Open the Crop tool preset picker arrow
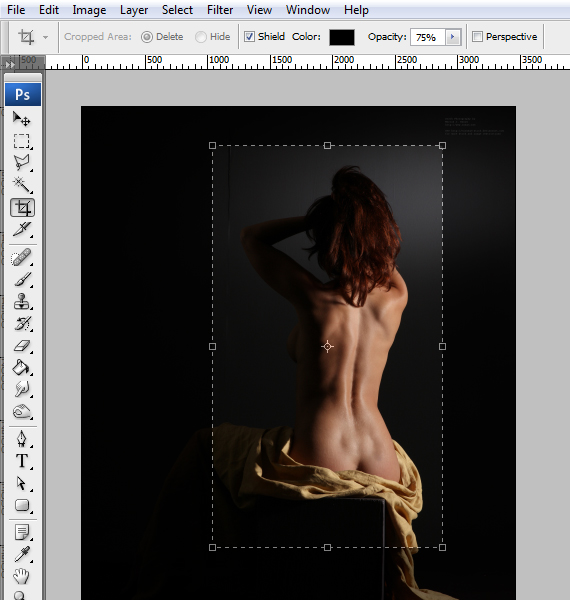This screenshot has height=600, width=570. pos(46,37)
